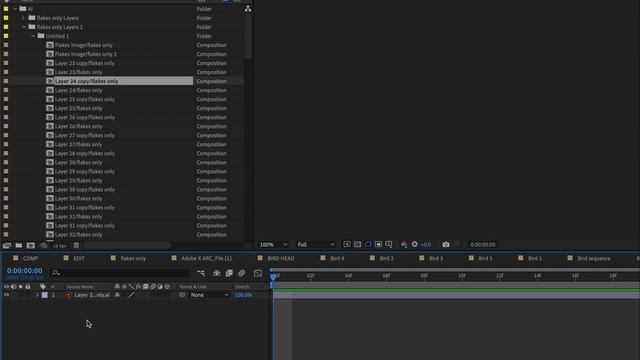This screenshot has height=360, width=640.
Task: Create a new folder in Project panel
Action: (x=19, y=245)
